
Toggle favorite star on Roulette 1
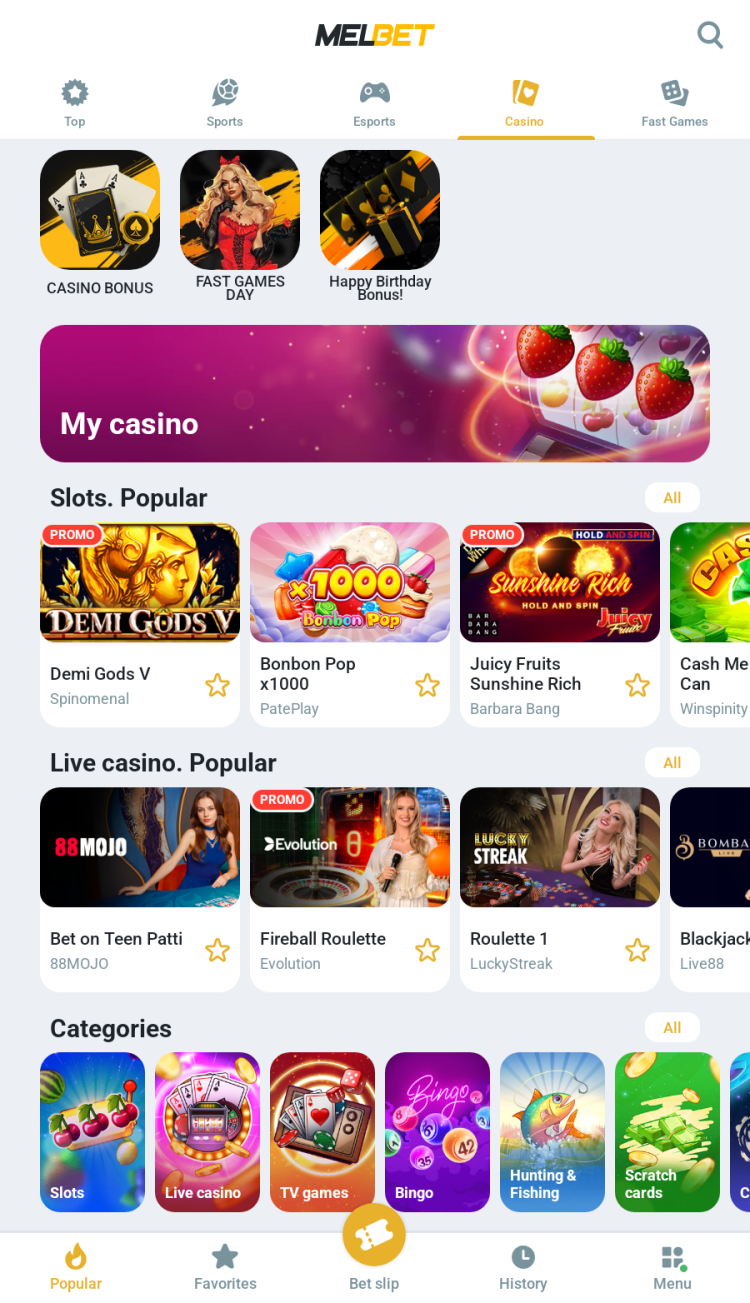point(637,950)
